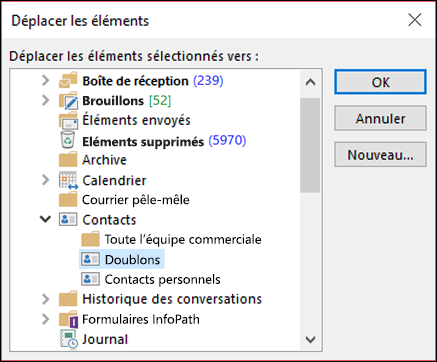Screen dimensions: 437x362
Task: Click the Boîte de réception inbox icon
Action: [68, 80]
